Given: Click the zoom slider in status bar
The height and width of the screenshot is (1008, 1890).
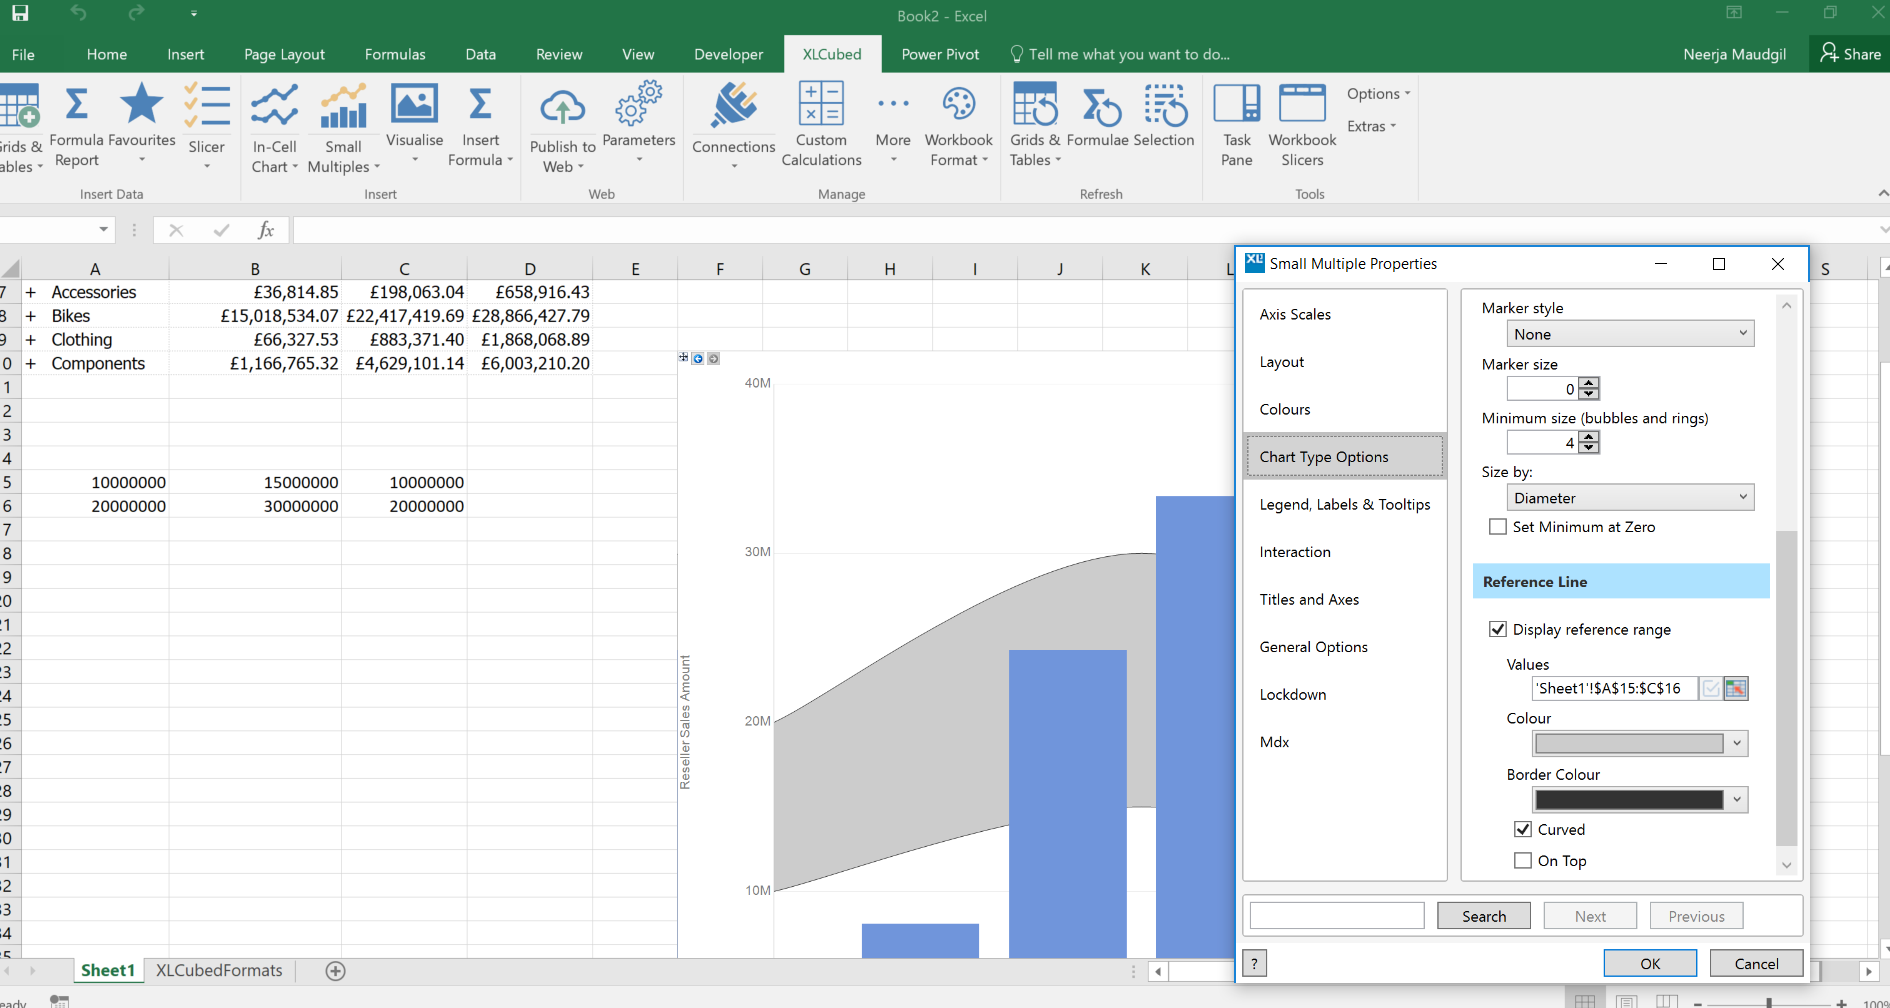Looking at the screenshot, I should point(1769,1002).
